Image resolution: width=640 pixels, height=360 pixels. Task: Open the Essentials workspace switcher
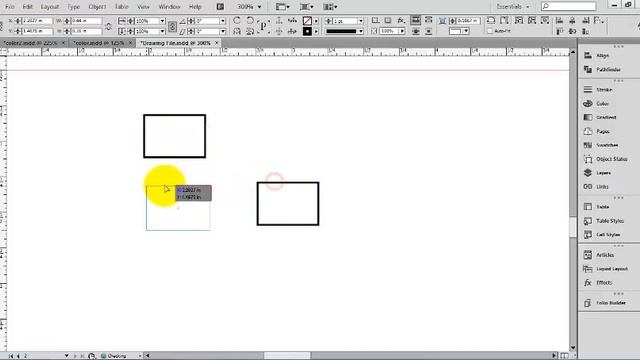coord(513,7)
